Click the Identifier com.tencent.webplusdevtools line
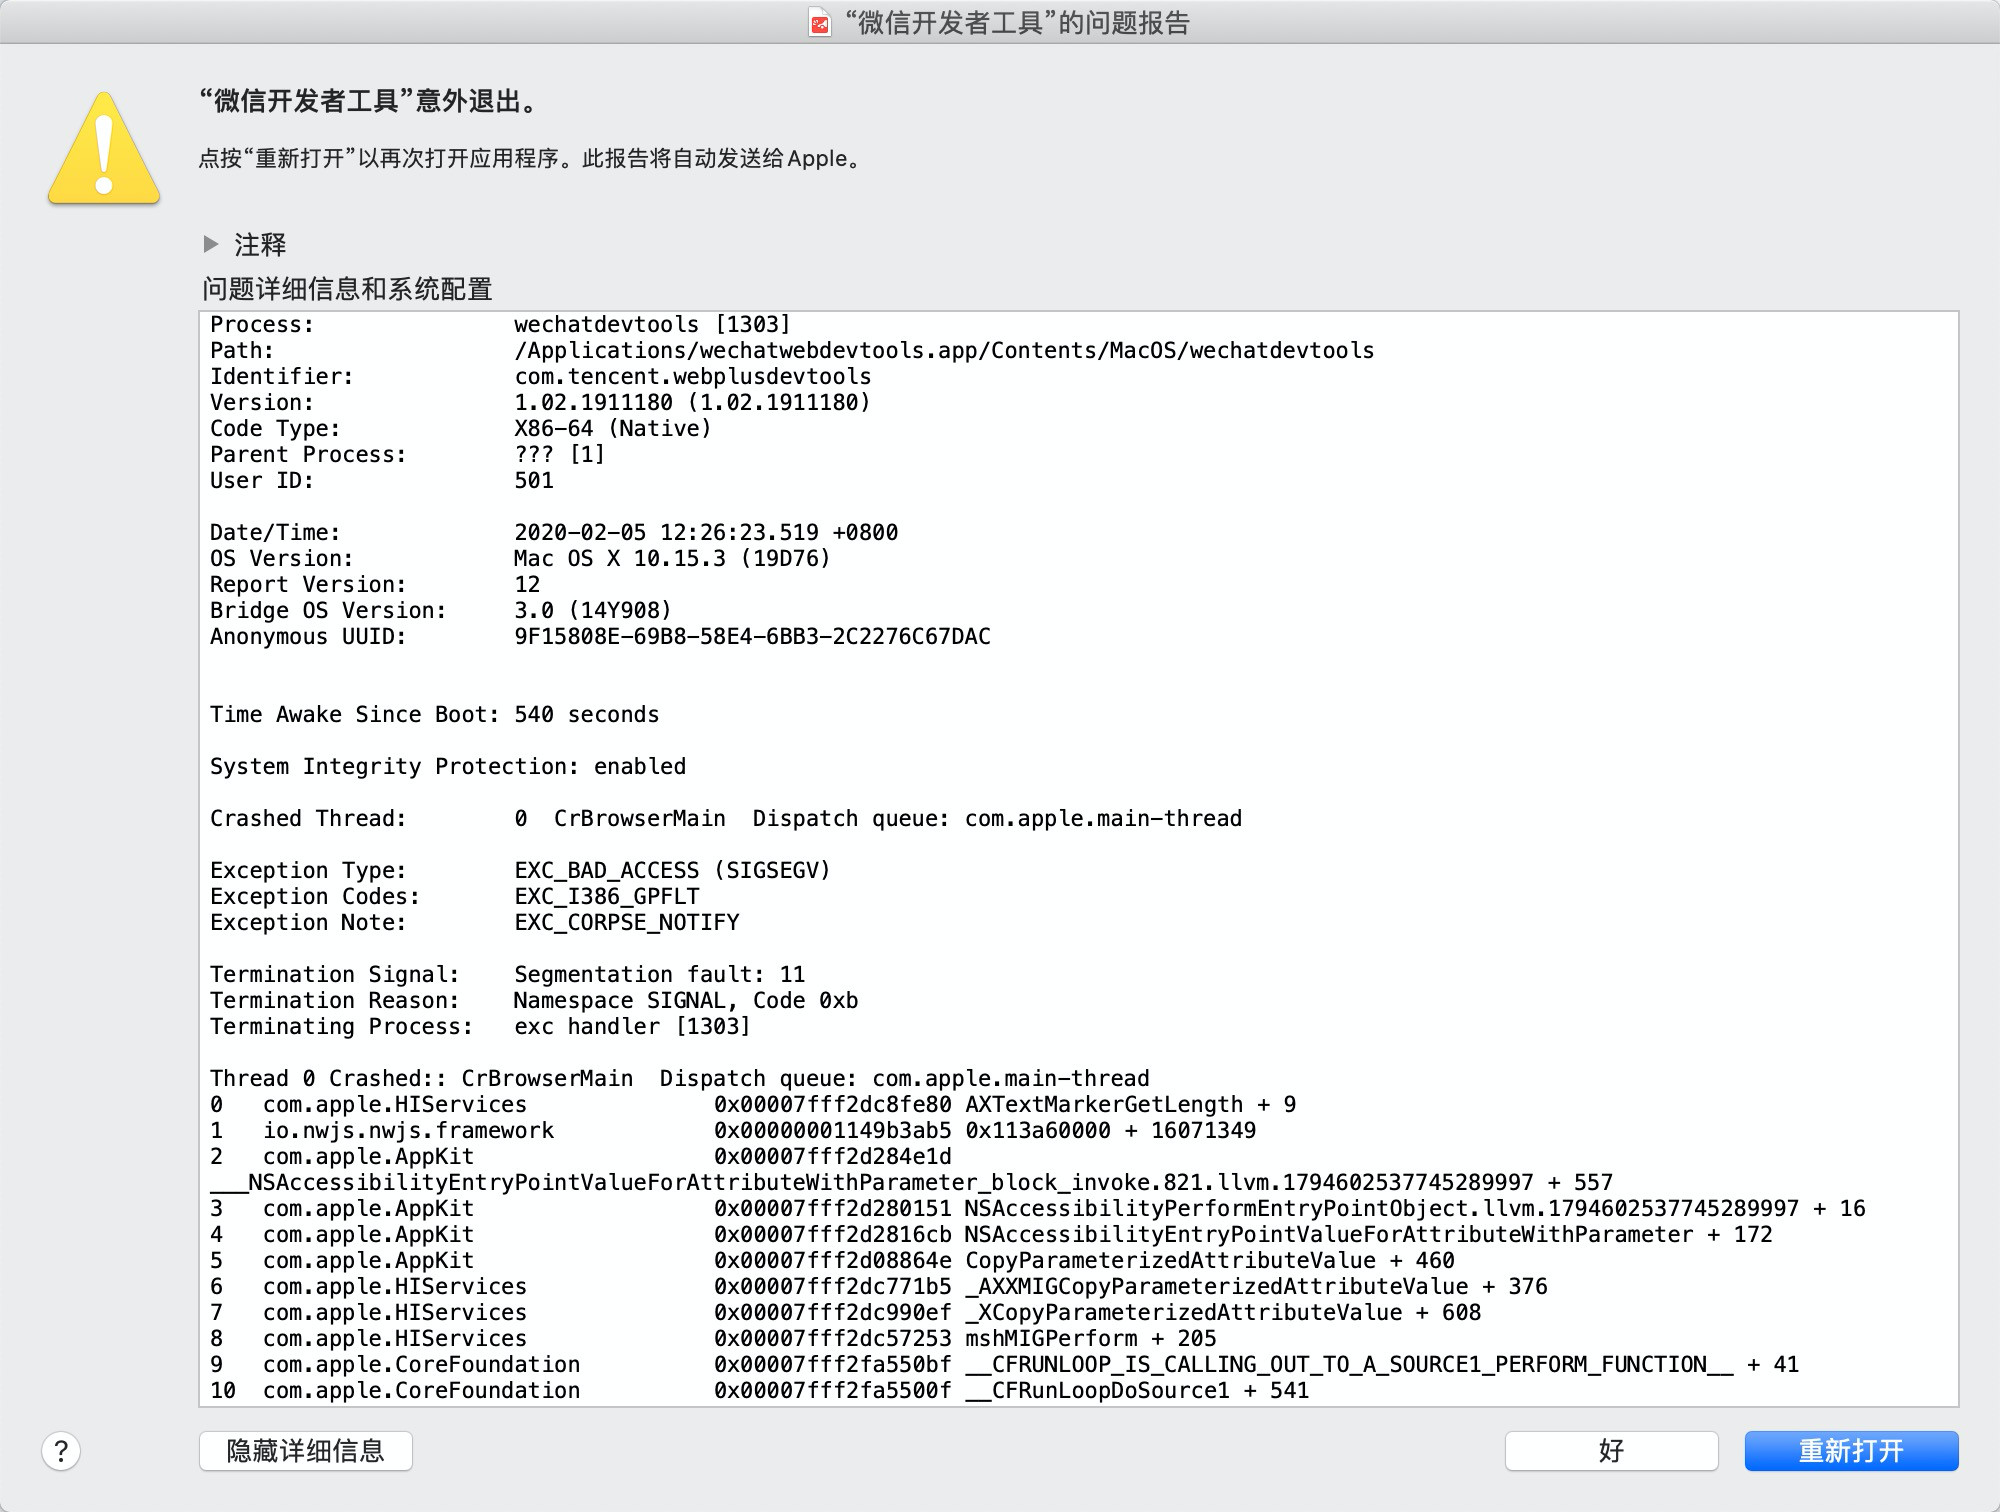This screenshot has height=1512, width=2000. coord(692,376)
